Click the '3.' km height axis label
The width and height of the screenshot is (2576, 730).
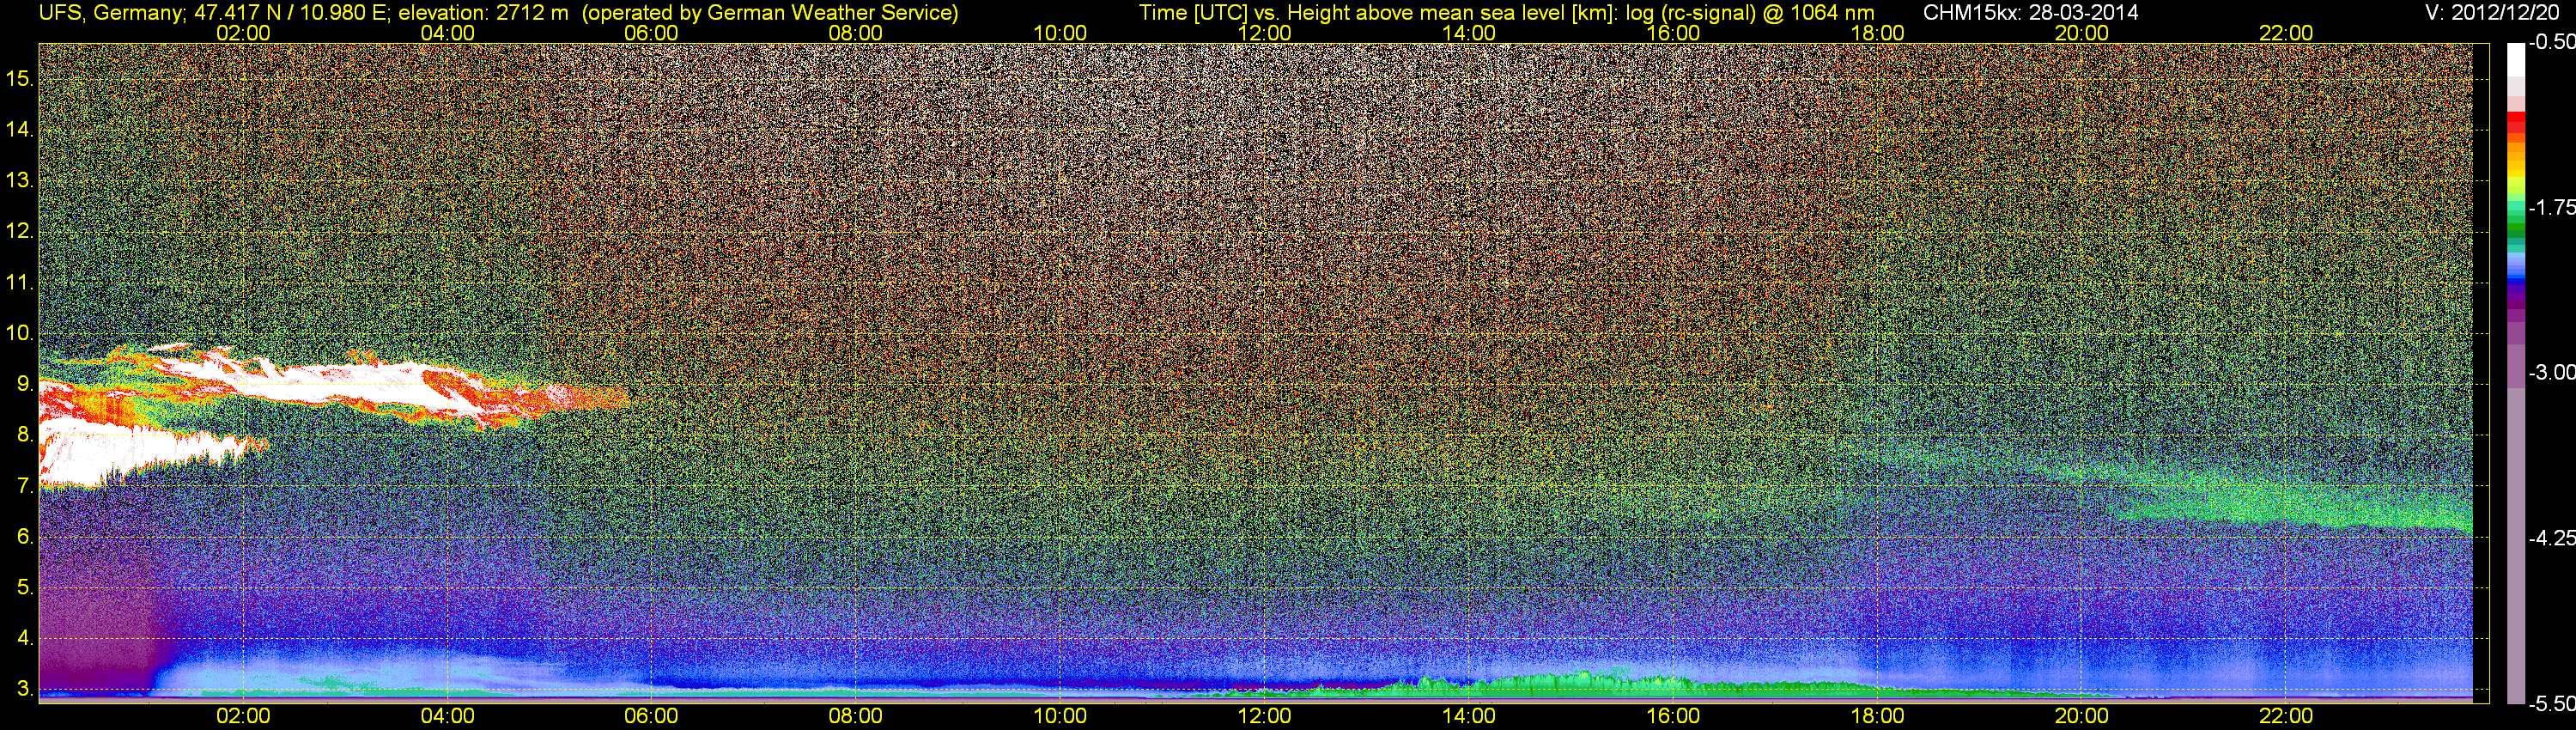pyautogui.click(x=25, y=689)
